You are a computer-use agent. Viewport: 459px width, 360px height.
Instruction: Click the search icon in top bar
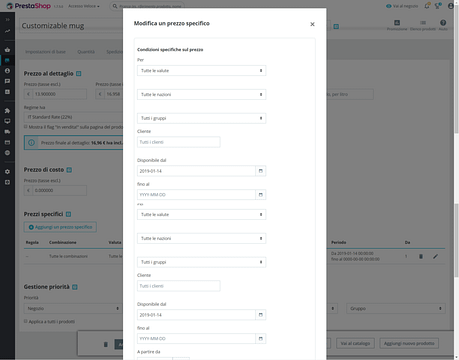(115, 6)
